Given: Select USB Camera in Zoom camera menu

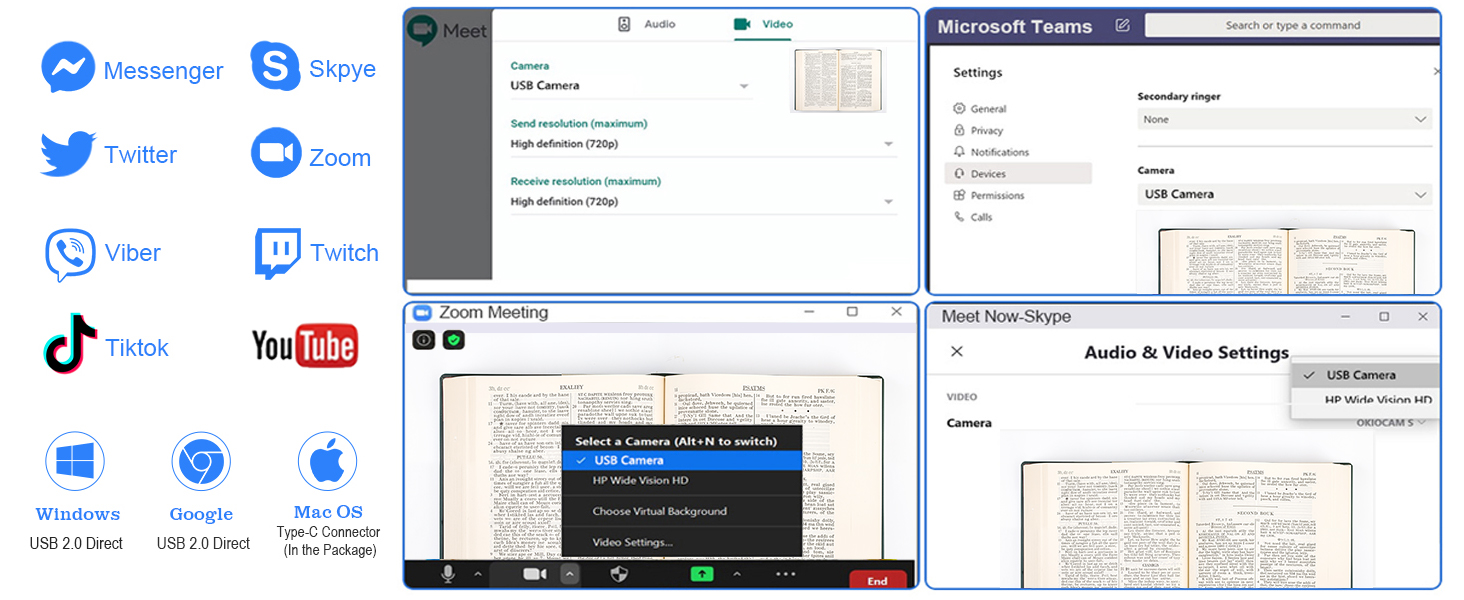Looking at the screenshot, I should click(682, 461).
